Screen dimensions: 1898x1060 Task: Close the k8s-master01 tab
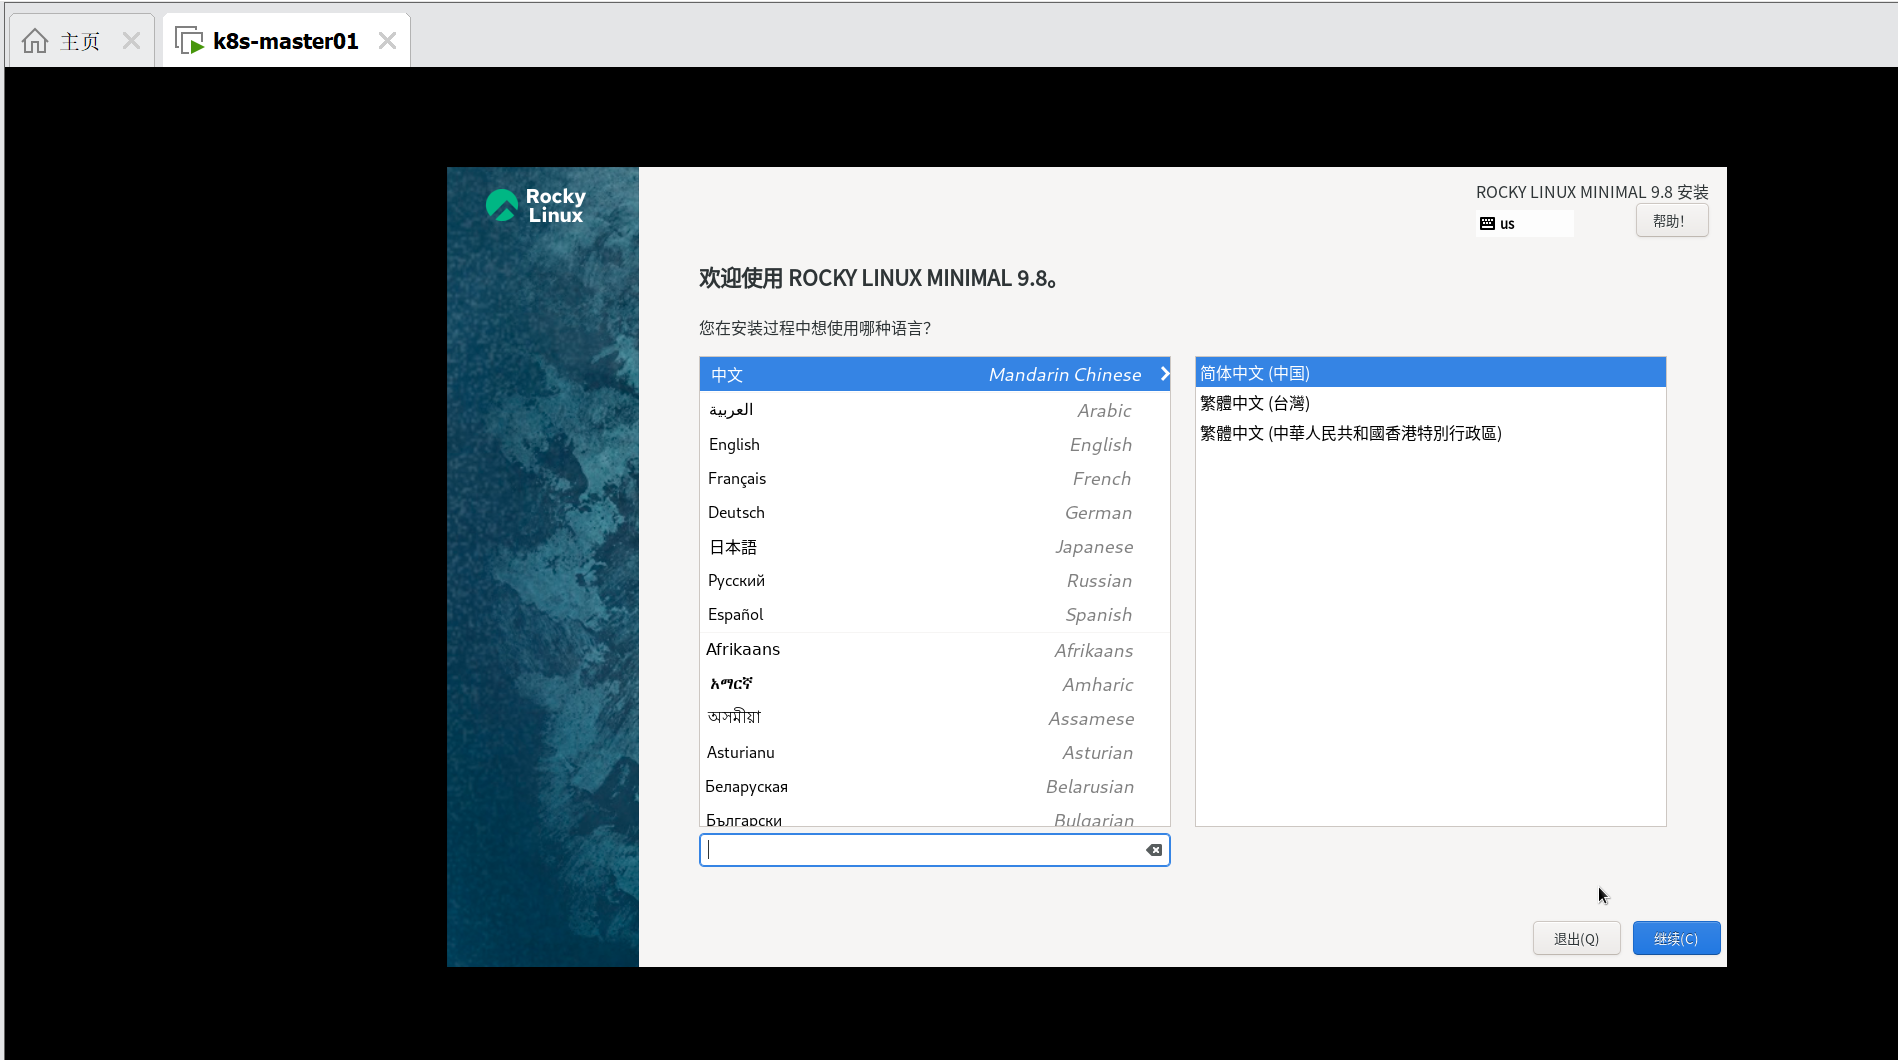pos(387,41)
